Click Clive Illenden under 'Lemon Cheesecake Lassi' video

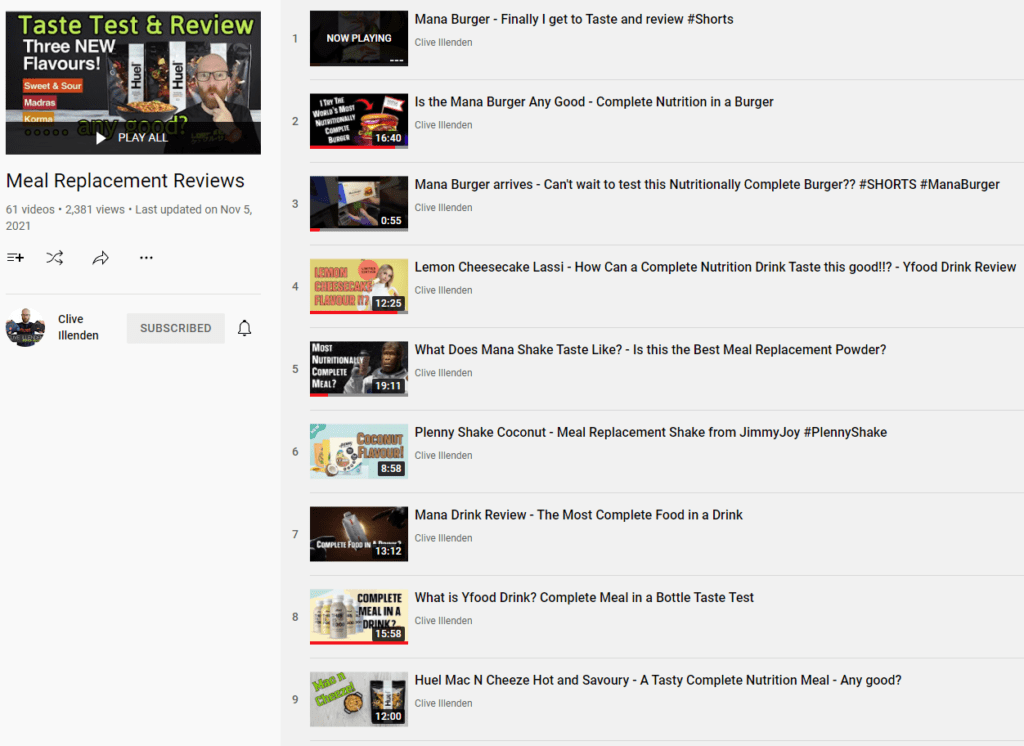443,290
